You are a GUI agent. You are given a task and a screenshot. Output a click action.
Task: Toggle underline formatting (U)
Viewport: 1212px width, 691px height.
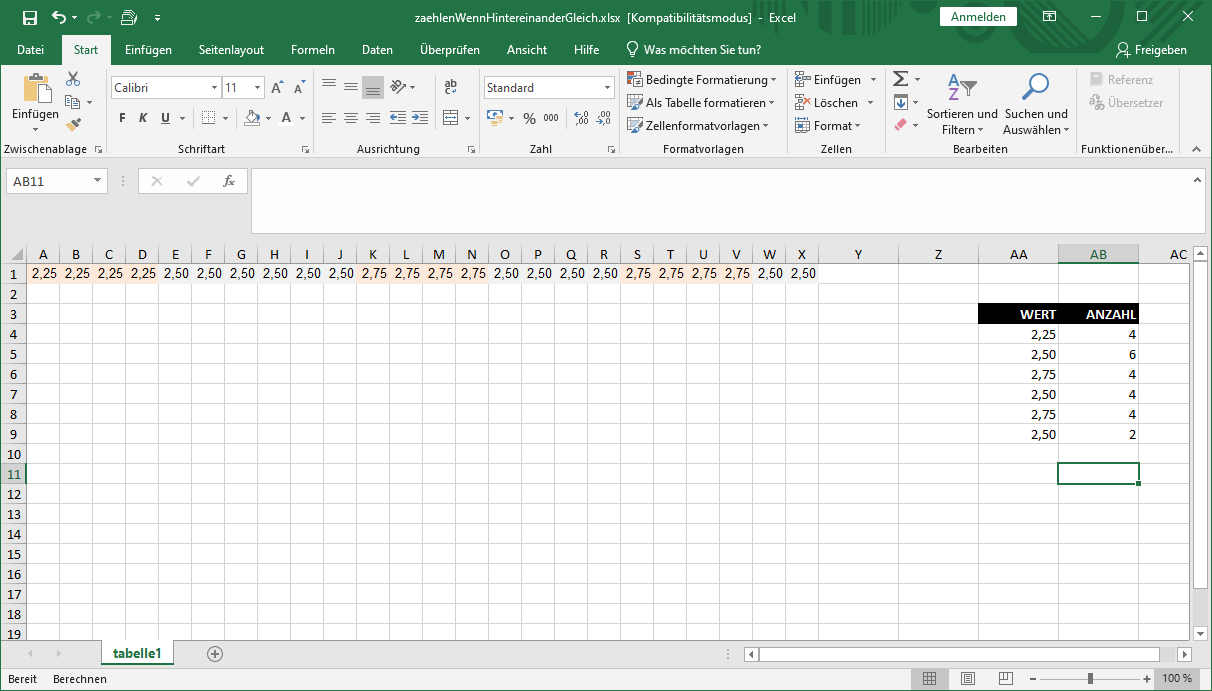click(x=165, y=118)
